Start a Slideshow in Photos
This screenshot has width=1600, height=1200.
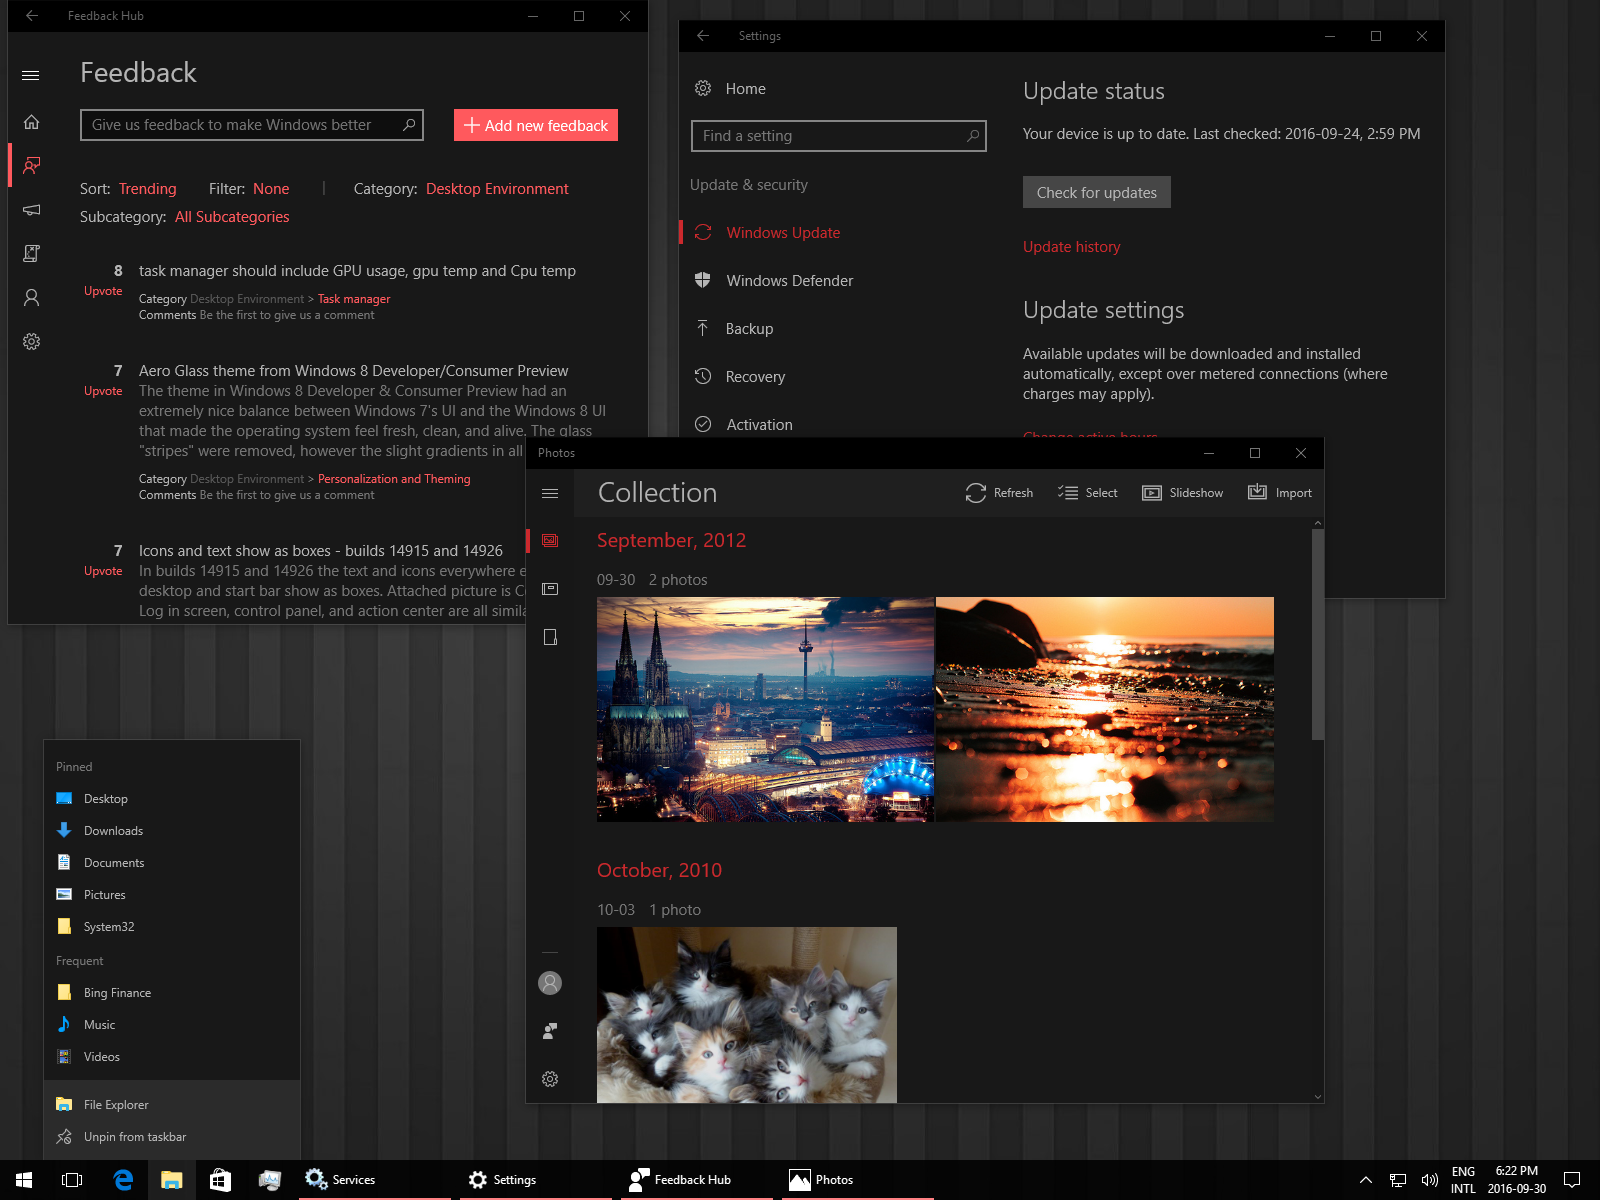tap(1183, 492)
